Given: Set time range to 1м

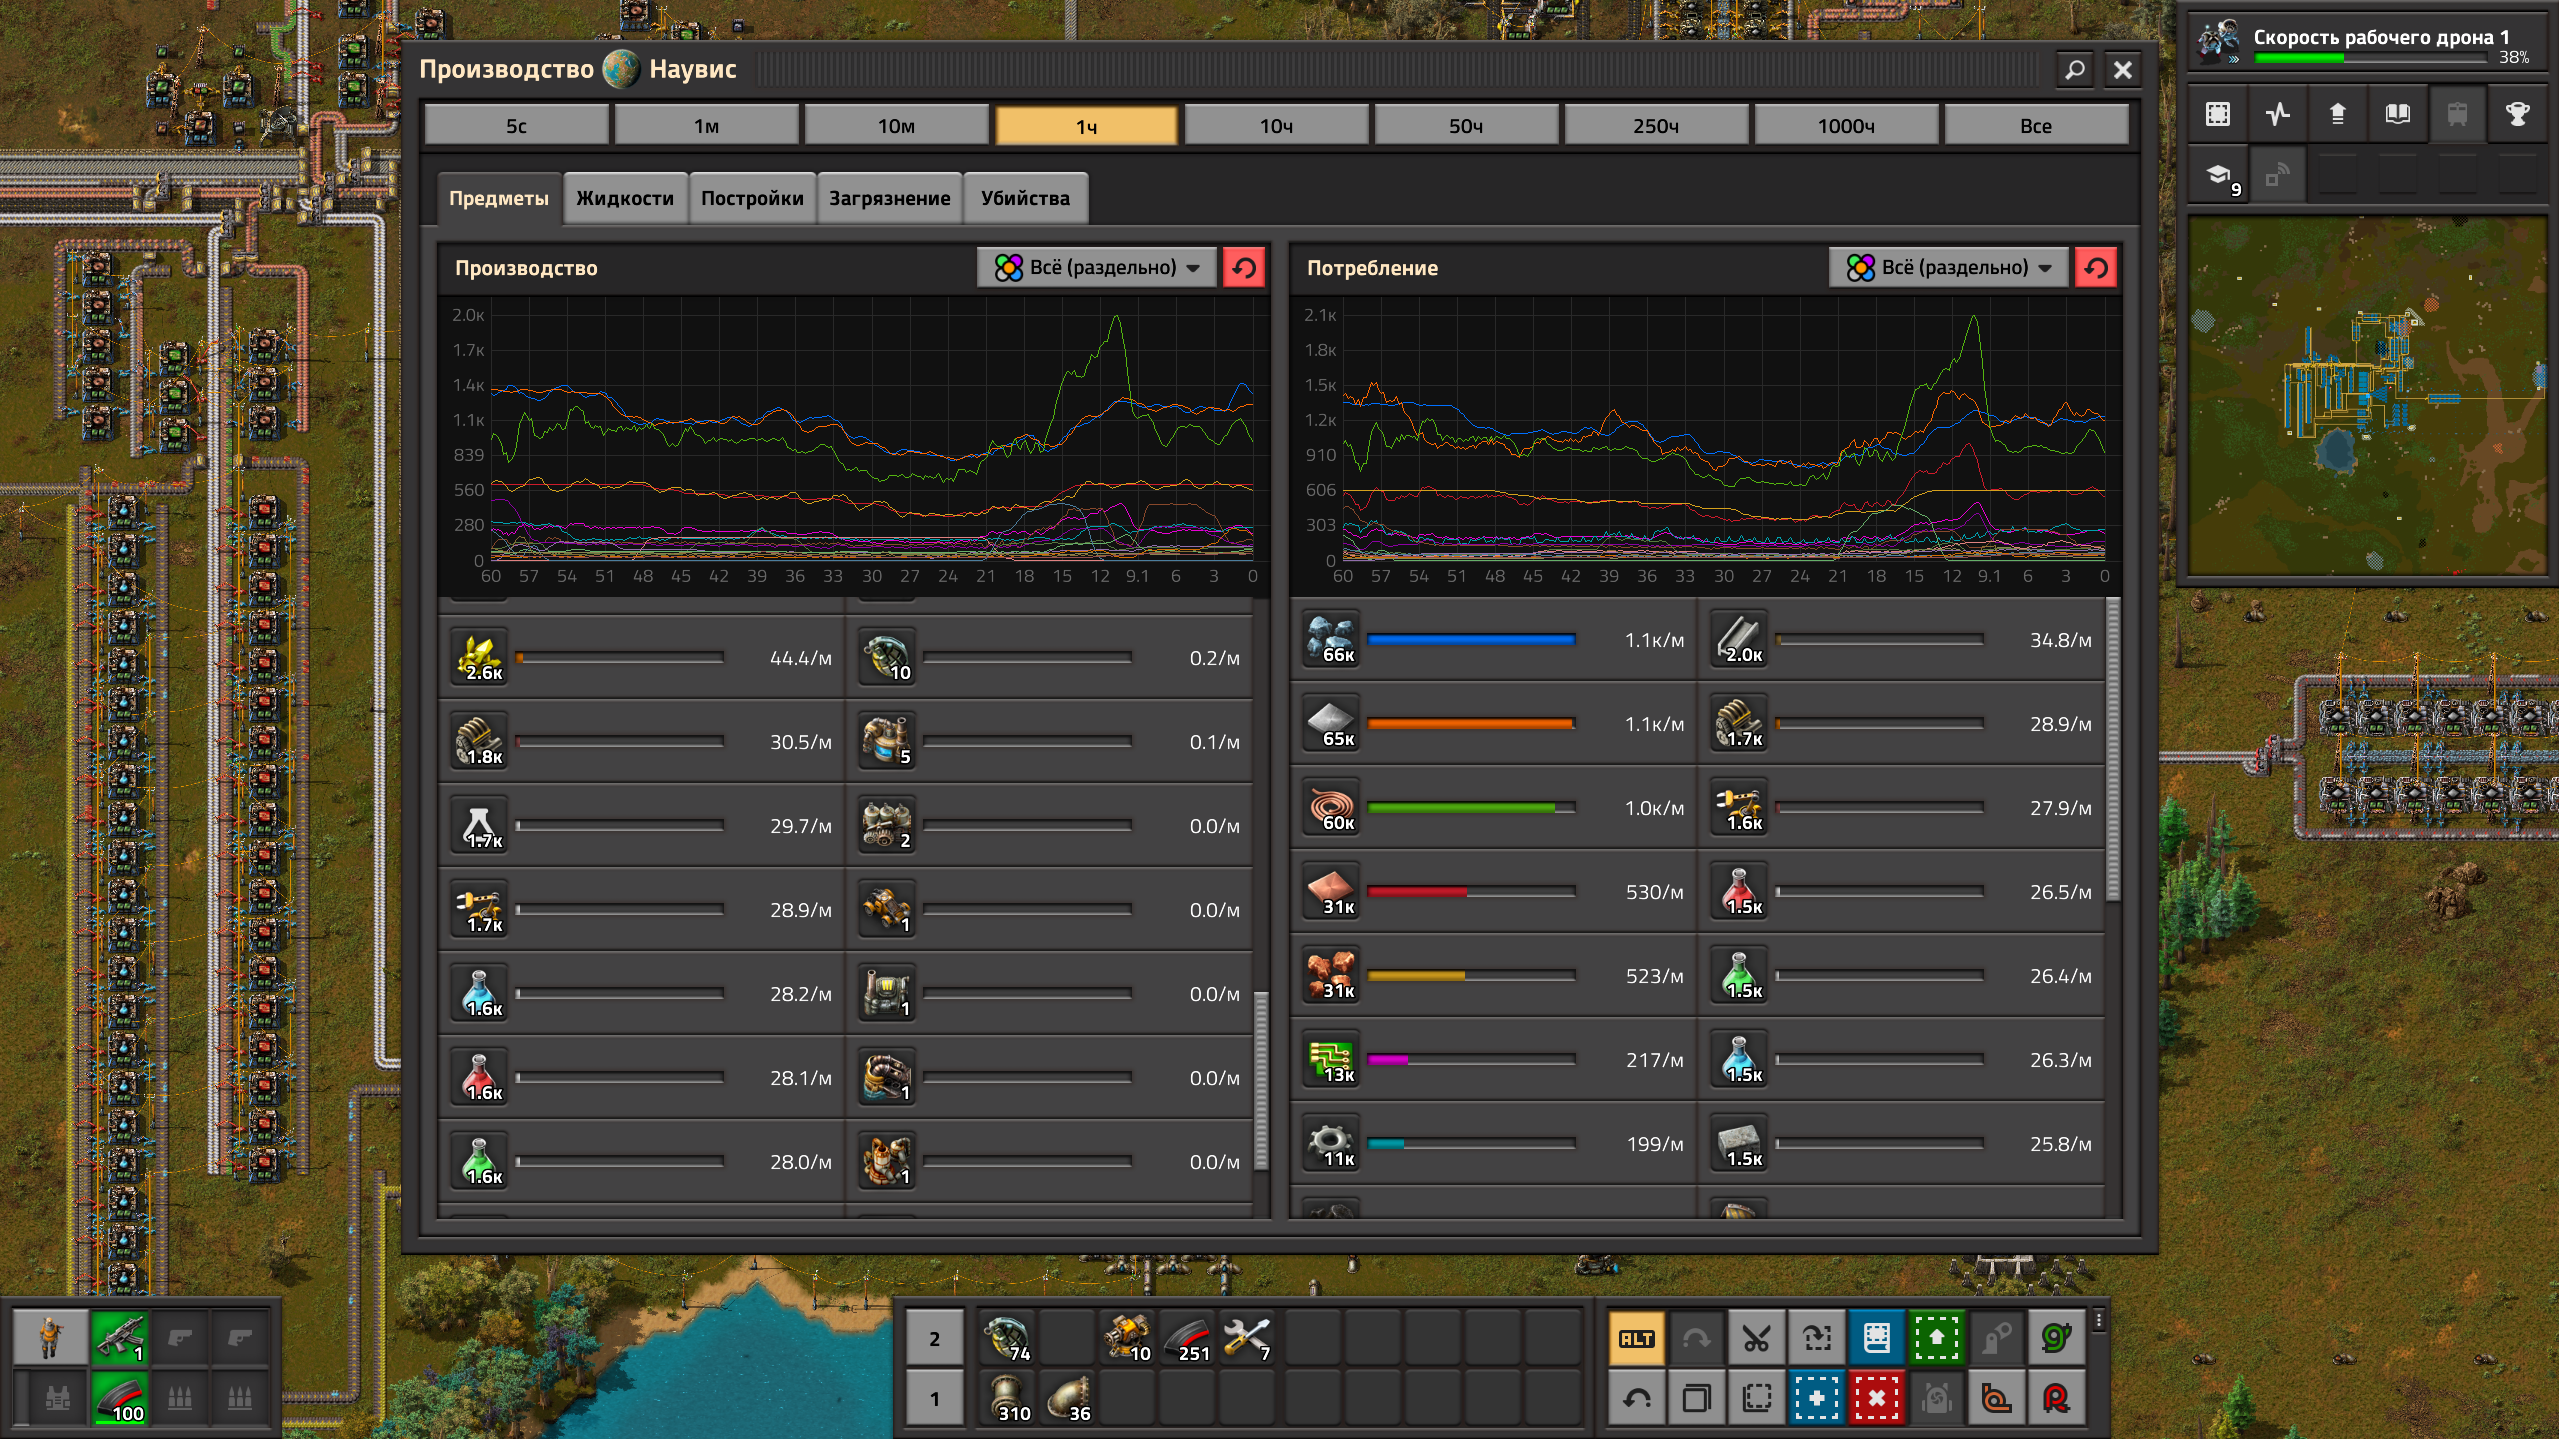Looking at the screenshot, I should click(706, 126).
